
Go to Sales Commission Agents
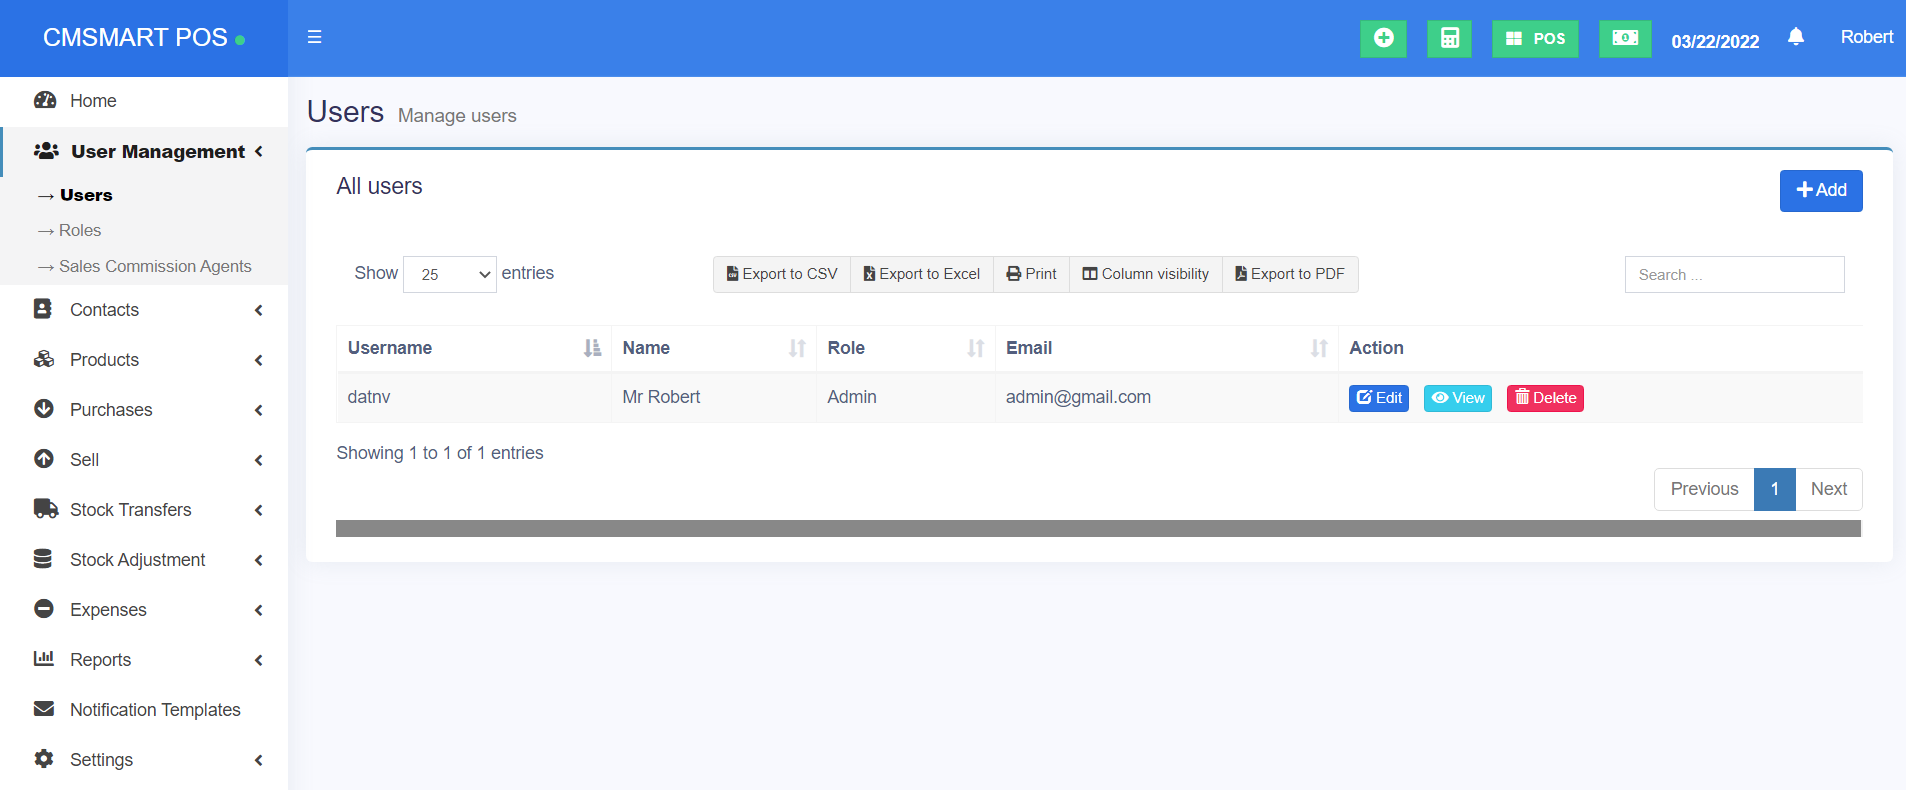[155, 267]
